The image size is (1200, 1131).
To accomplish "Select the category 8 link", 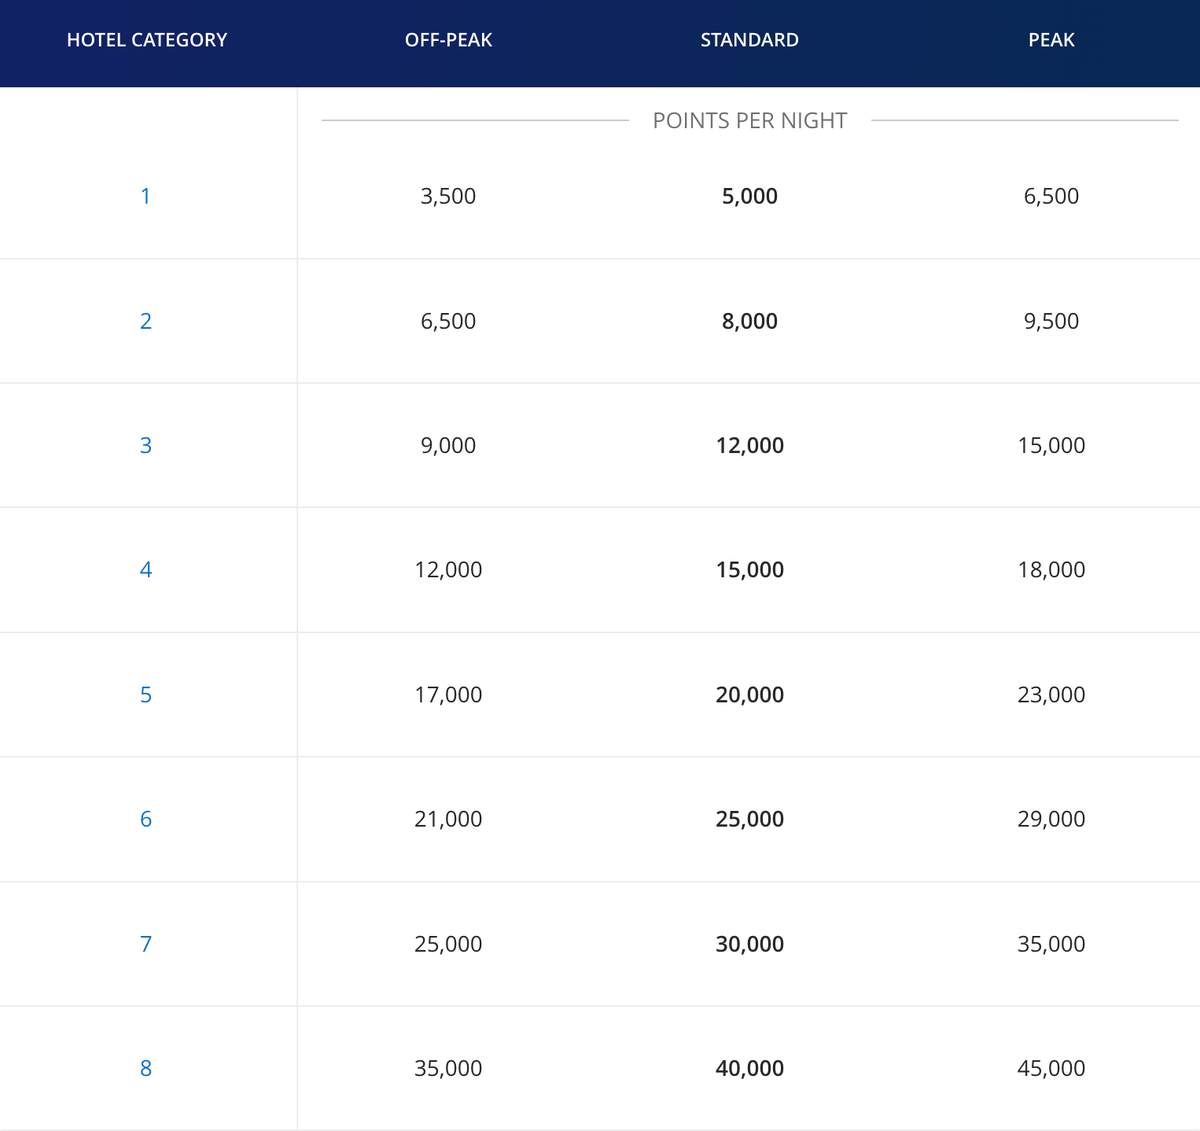I will tap(146, 1068).
